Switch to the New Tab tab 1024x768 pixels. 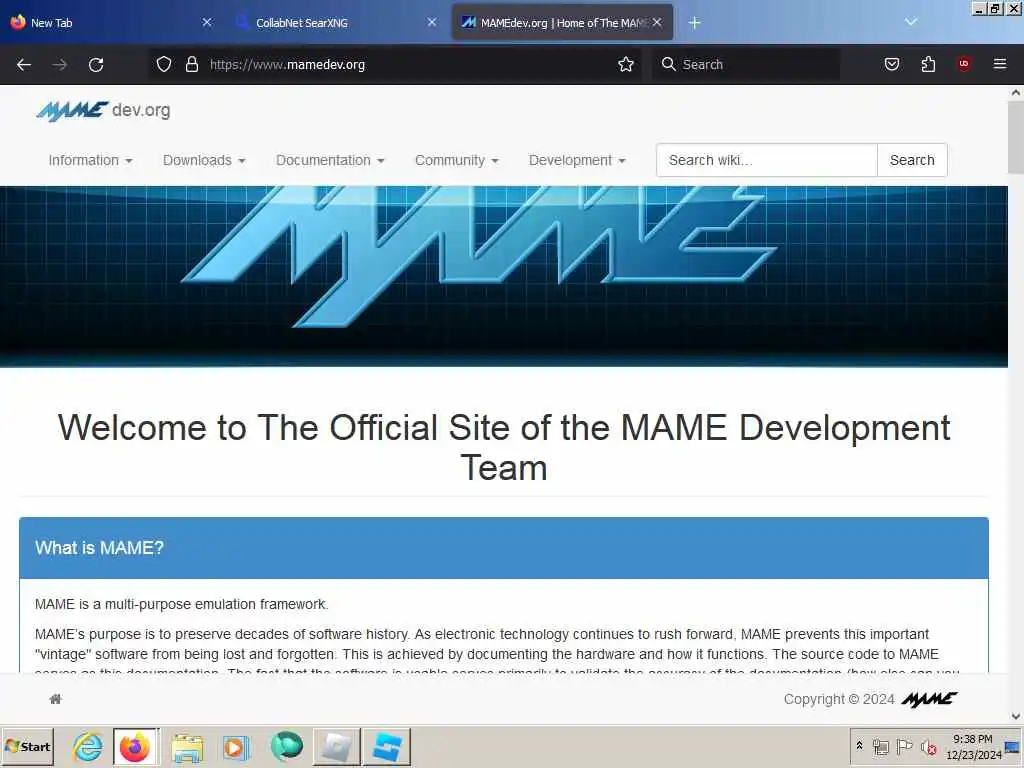click(111, 22)
